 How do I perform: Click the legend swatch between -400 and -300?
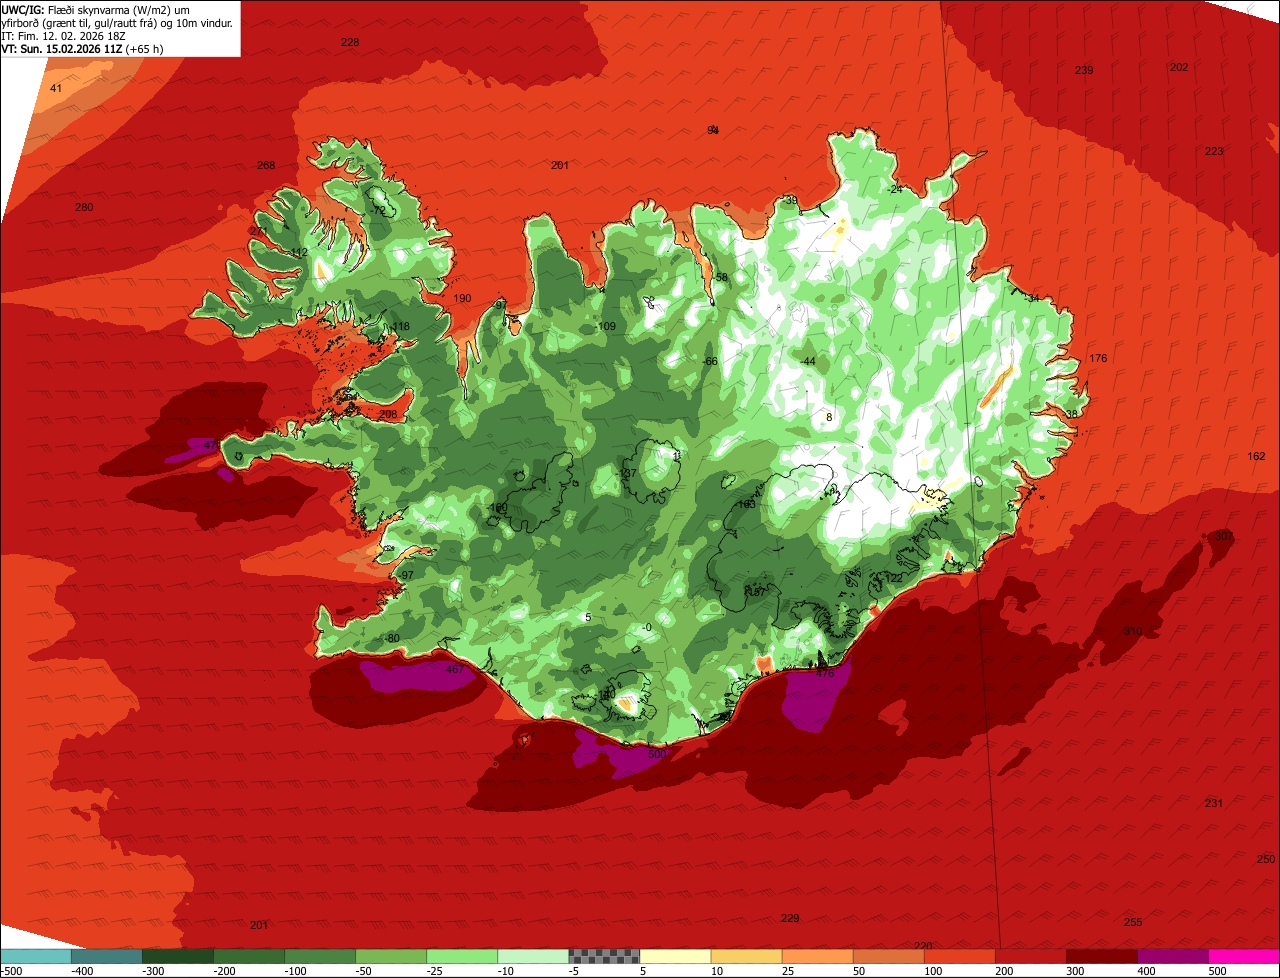[107, 956]
